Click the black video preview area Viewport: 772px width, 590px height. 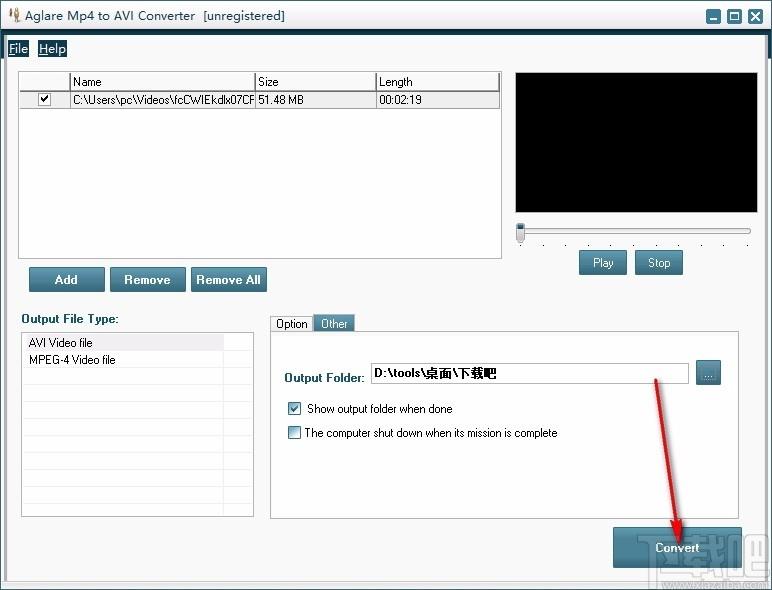(636, 143)
